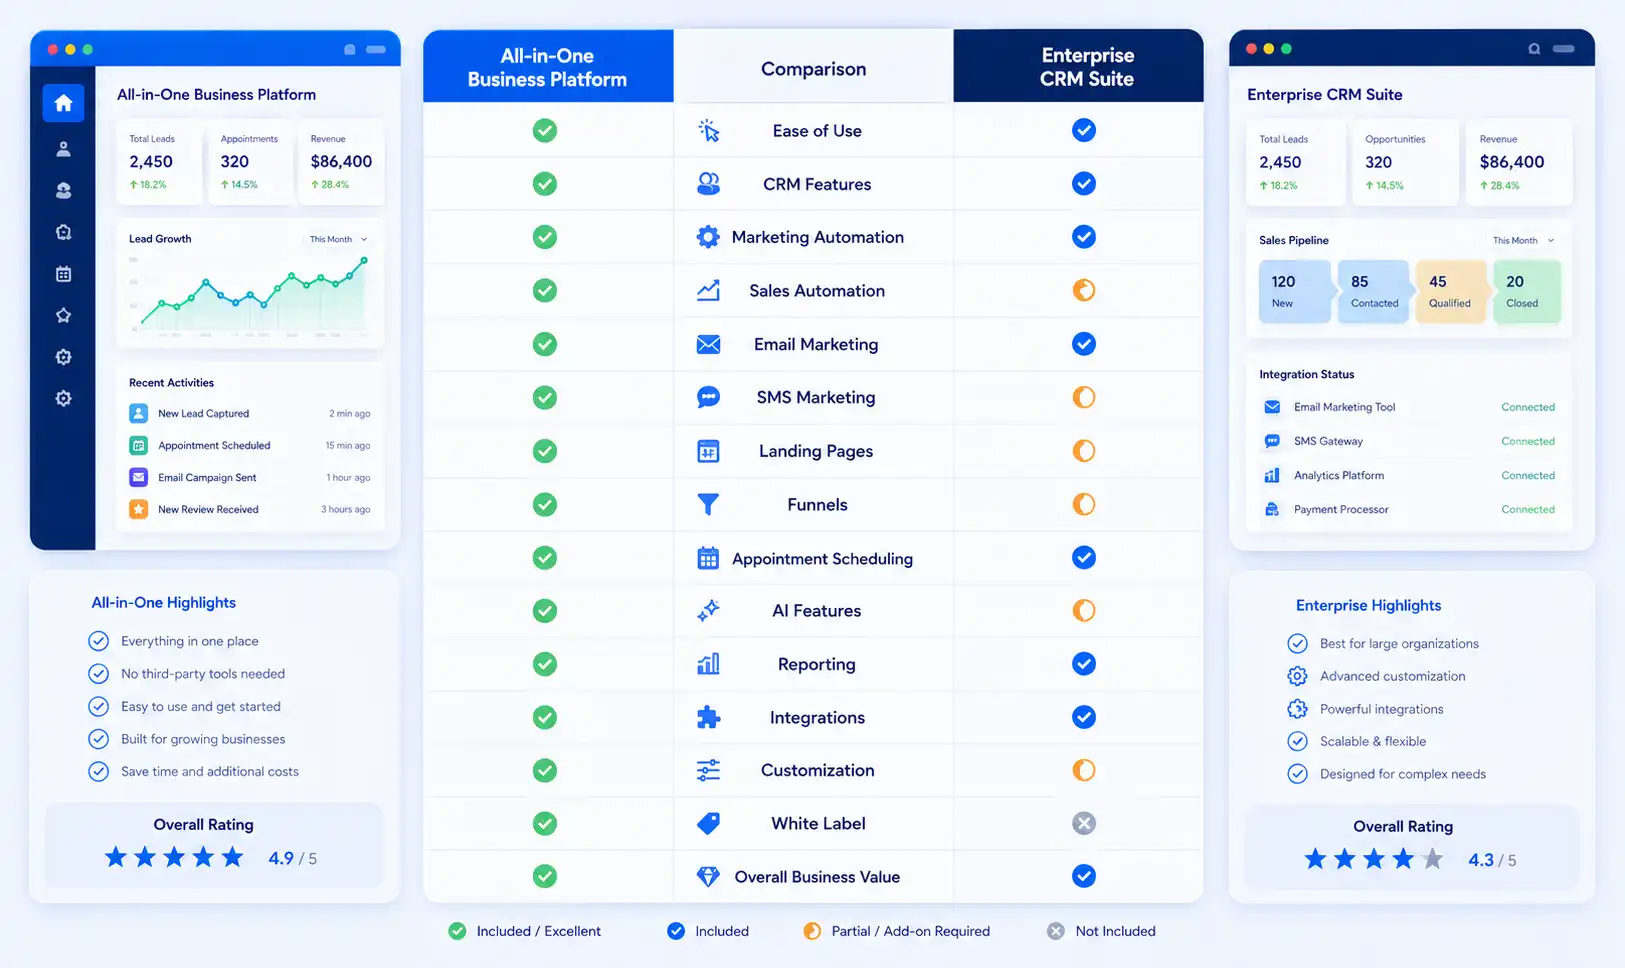Select the Enterprise CRM Suite column header

(x=1078, y=67)
